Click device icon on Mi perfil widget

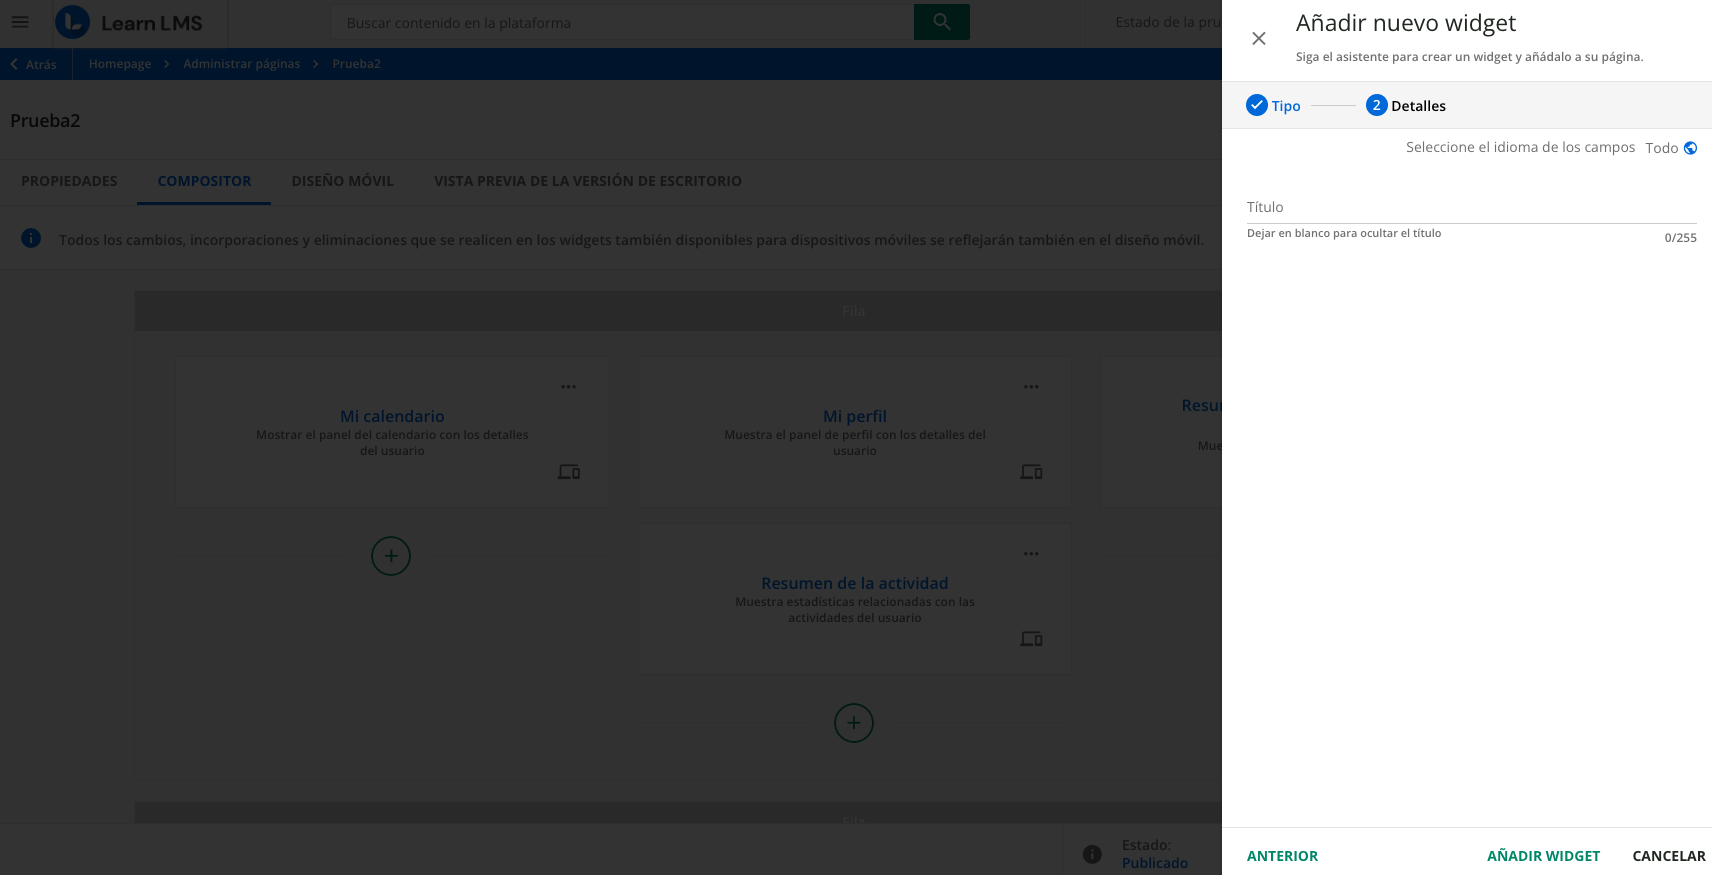click(x=1032, y=472)
